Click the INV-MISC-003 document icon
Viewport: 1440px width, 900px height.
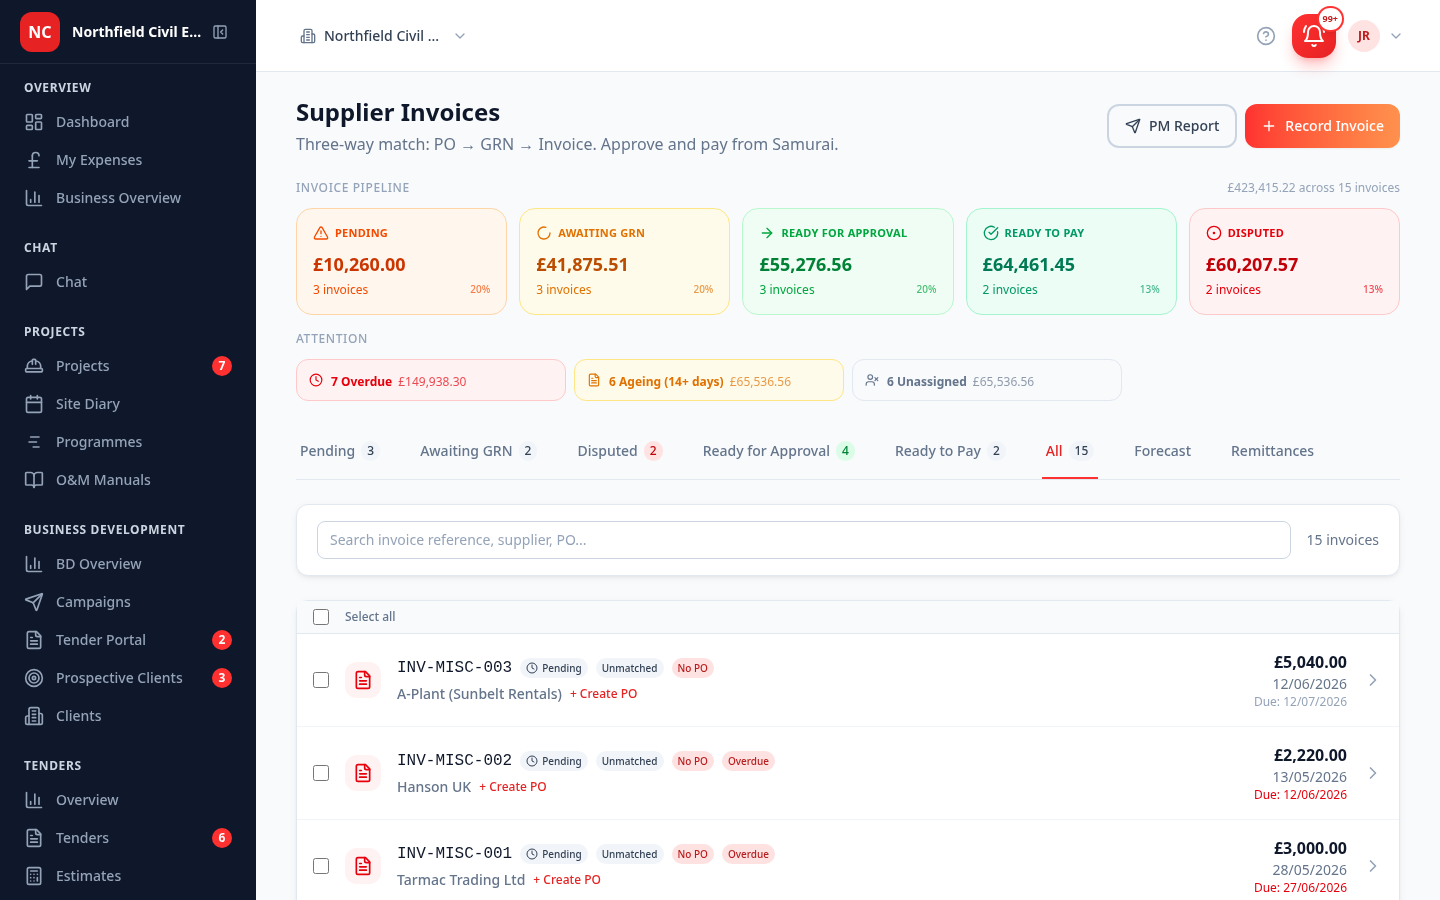click(x=363, y=680)
